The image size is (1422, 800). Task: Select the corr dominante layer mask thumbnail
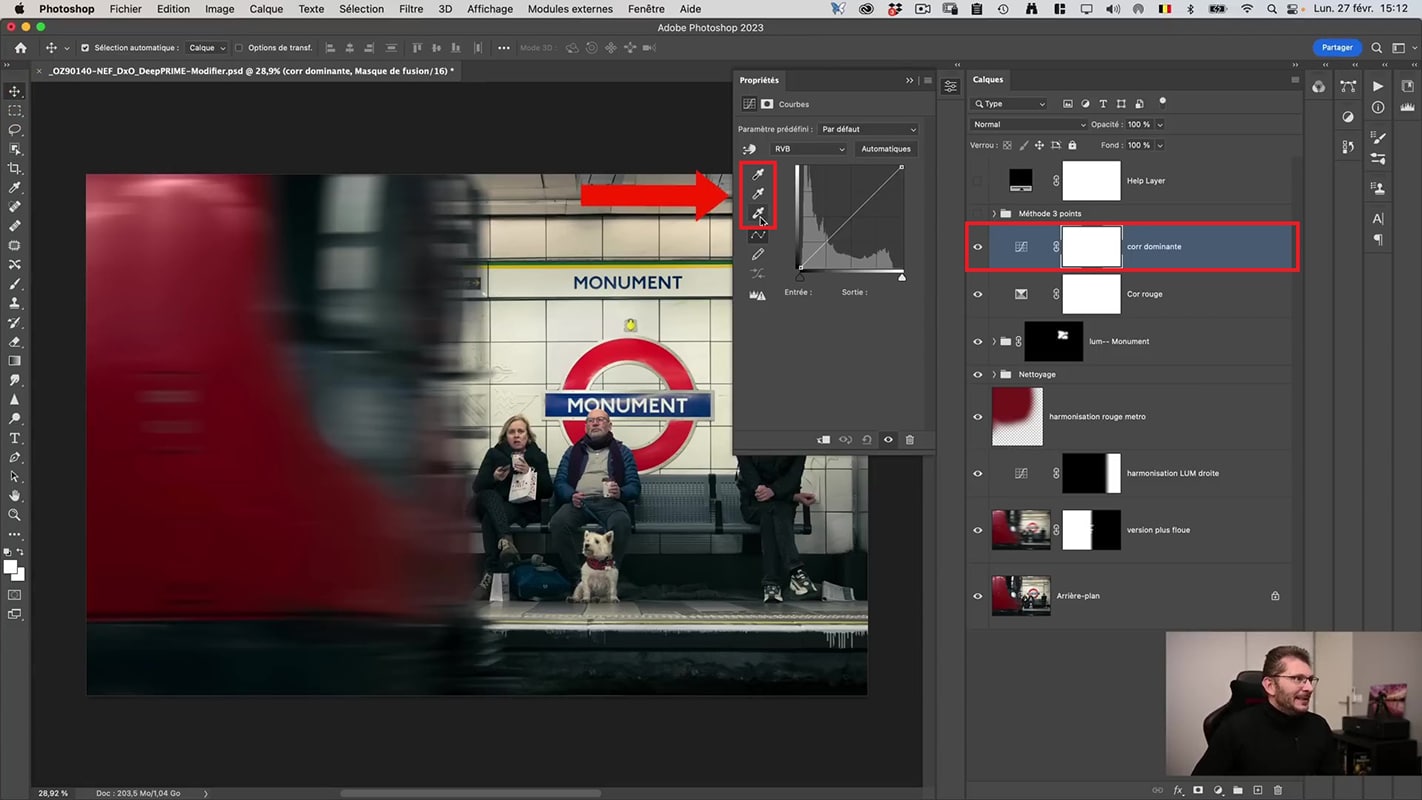click(1091, 247)
